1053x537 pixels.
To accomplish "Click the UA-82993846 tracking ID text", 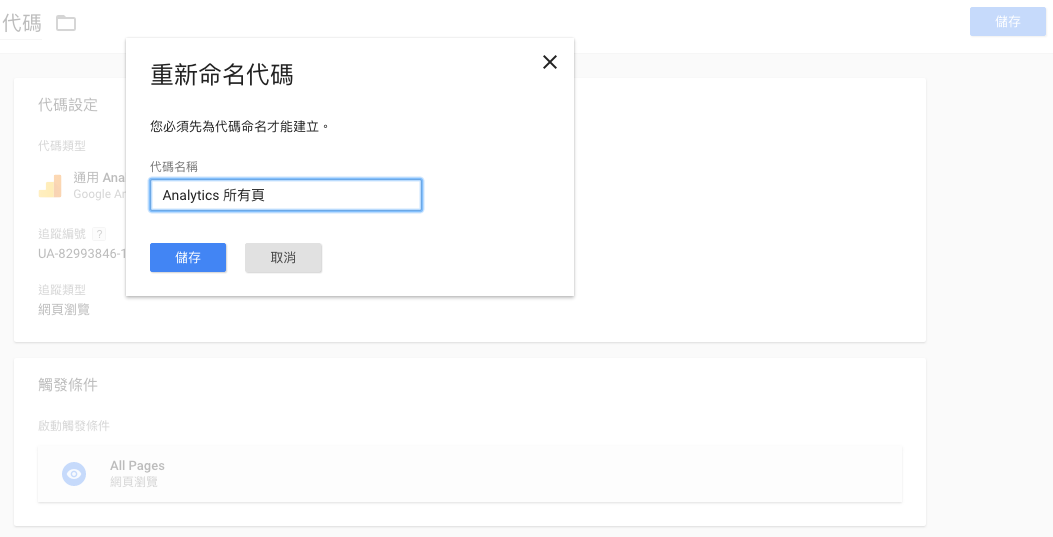I will point(82,254).
